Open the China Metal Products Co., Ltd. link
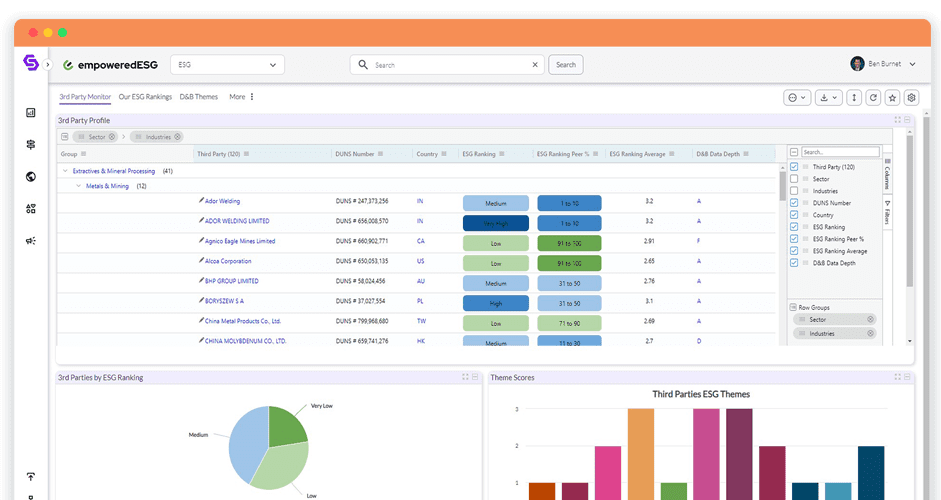Image resolution: width=941 pixels, height=500 pixels. pyautogui.click(x=243, y=321)
